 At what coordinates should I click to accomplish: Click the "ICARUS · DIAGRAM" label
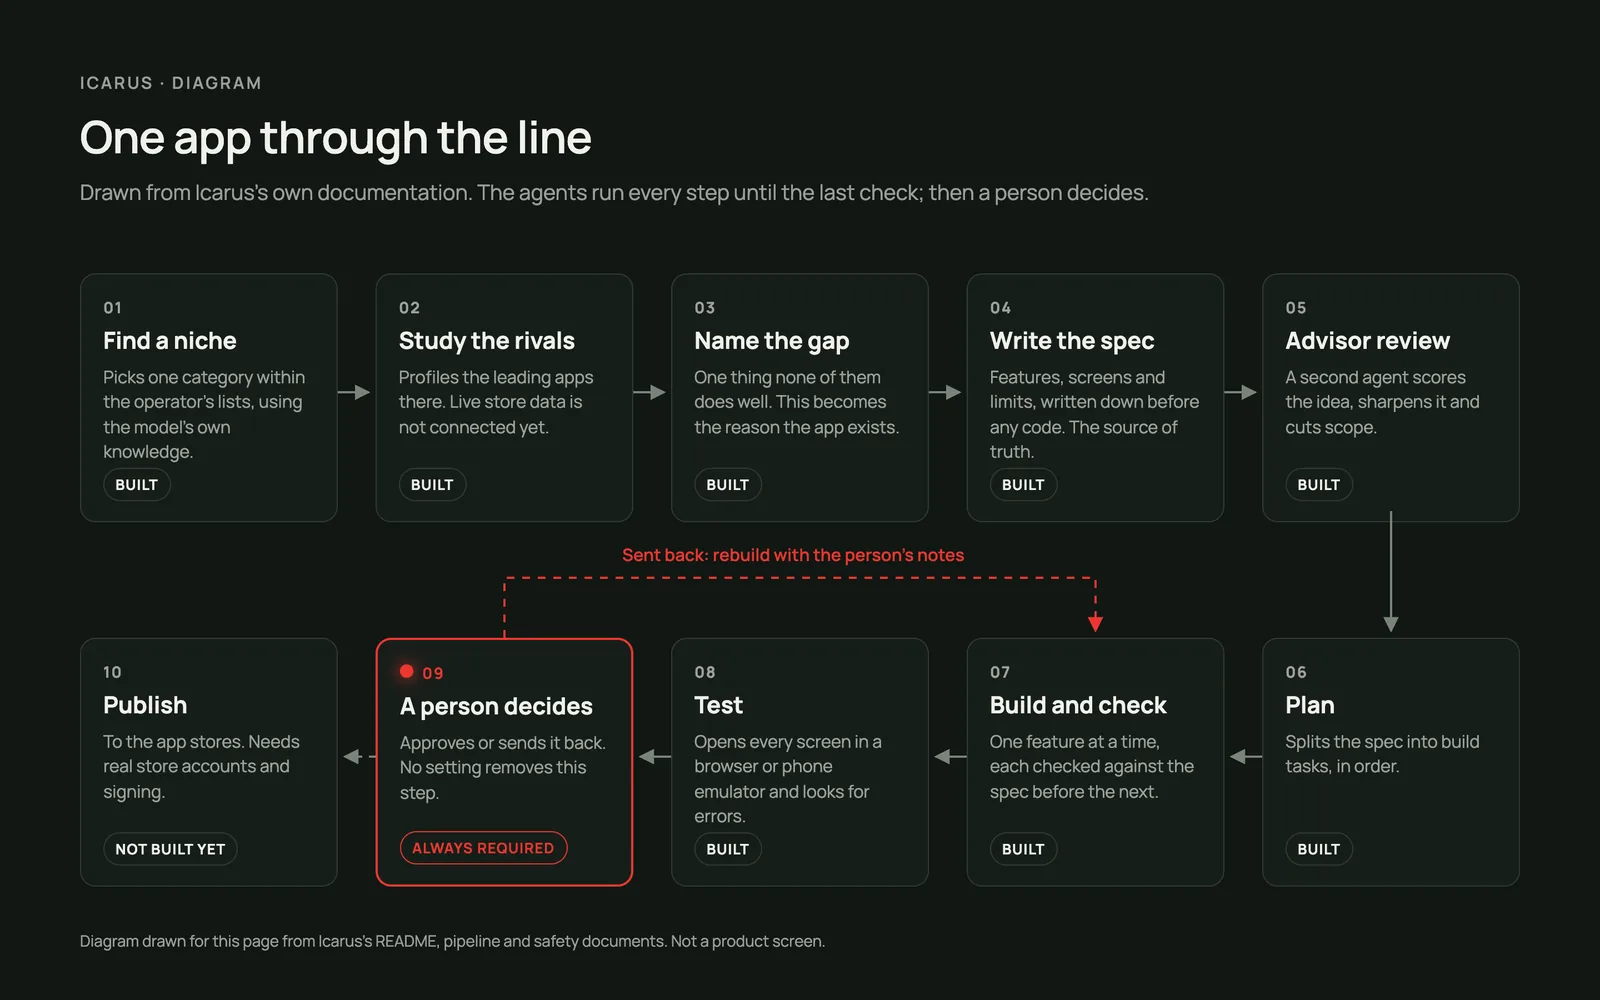tap(171, 83)
